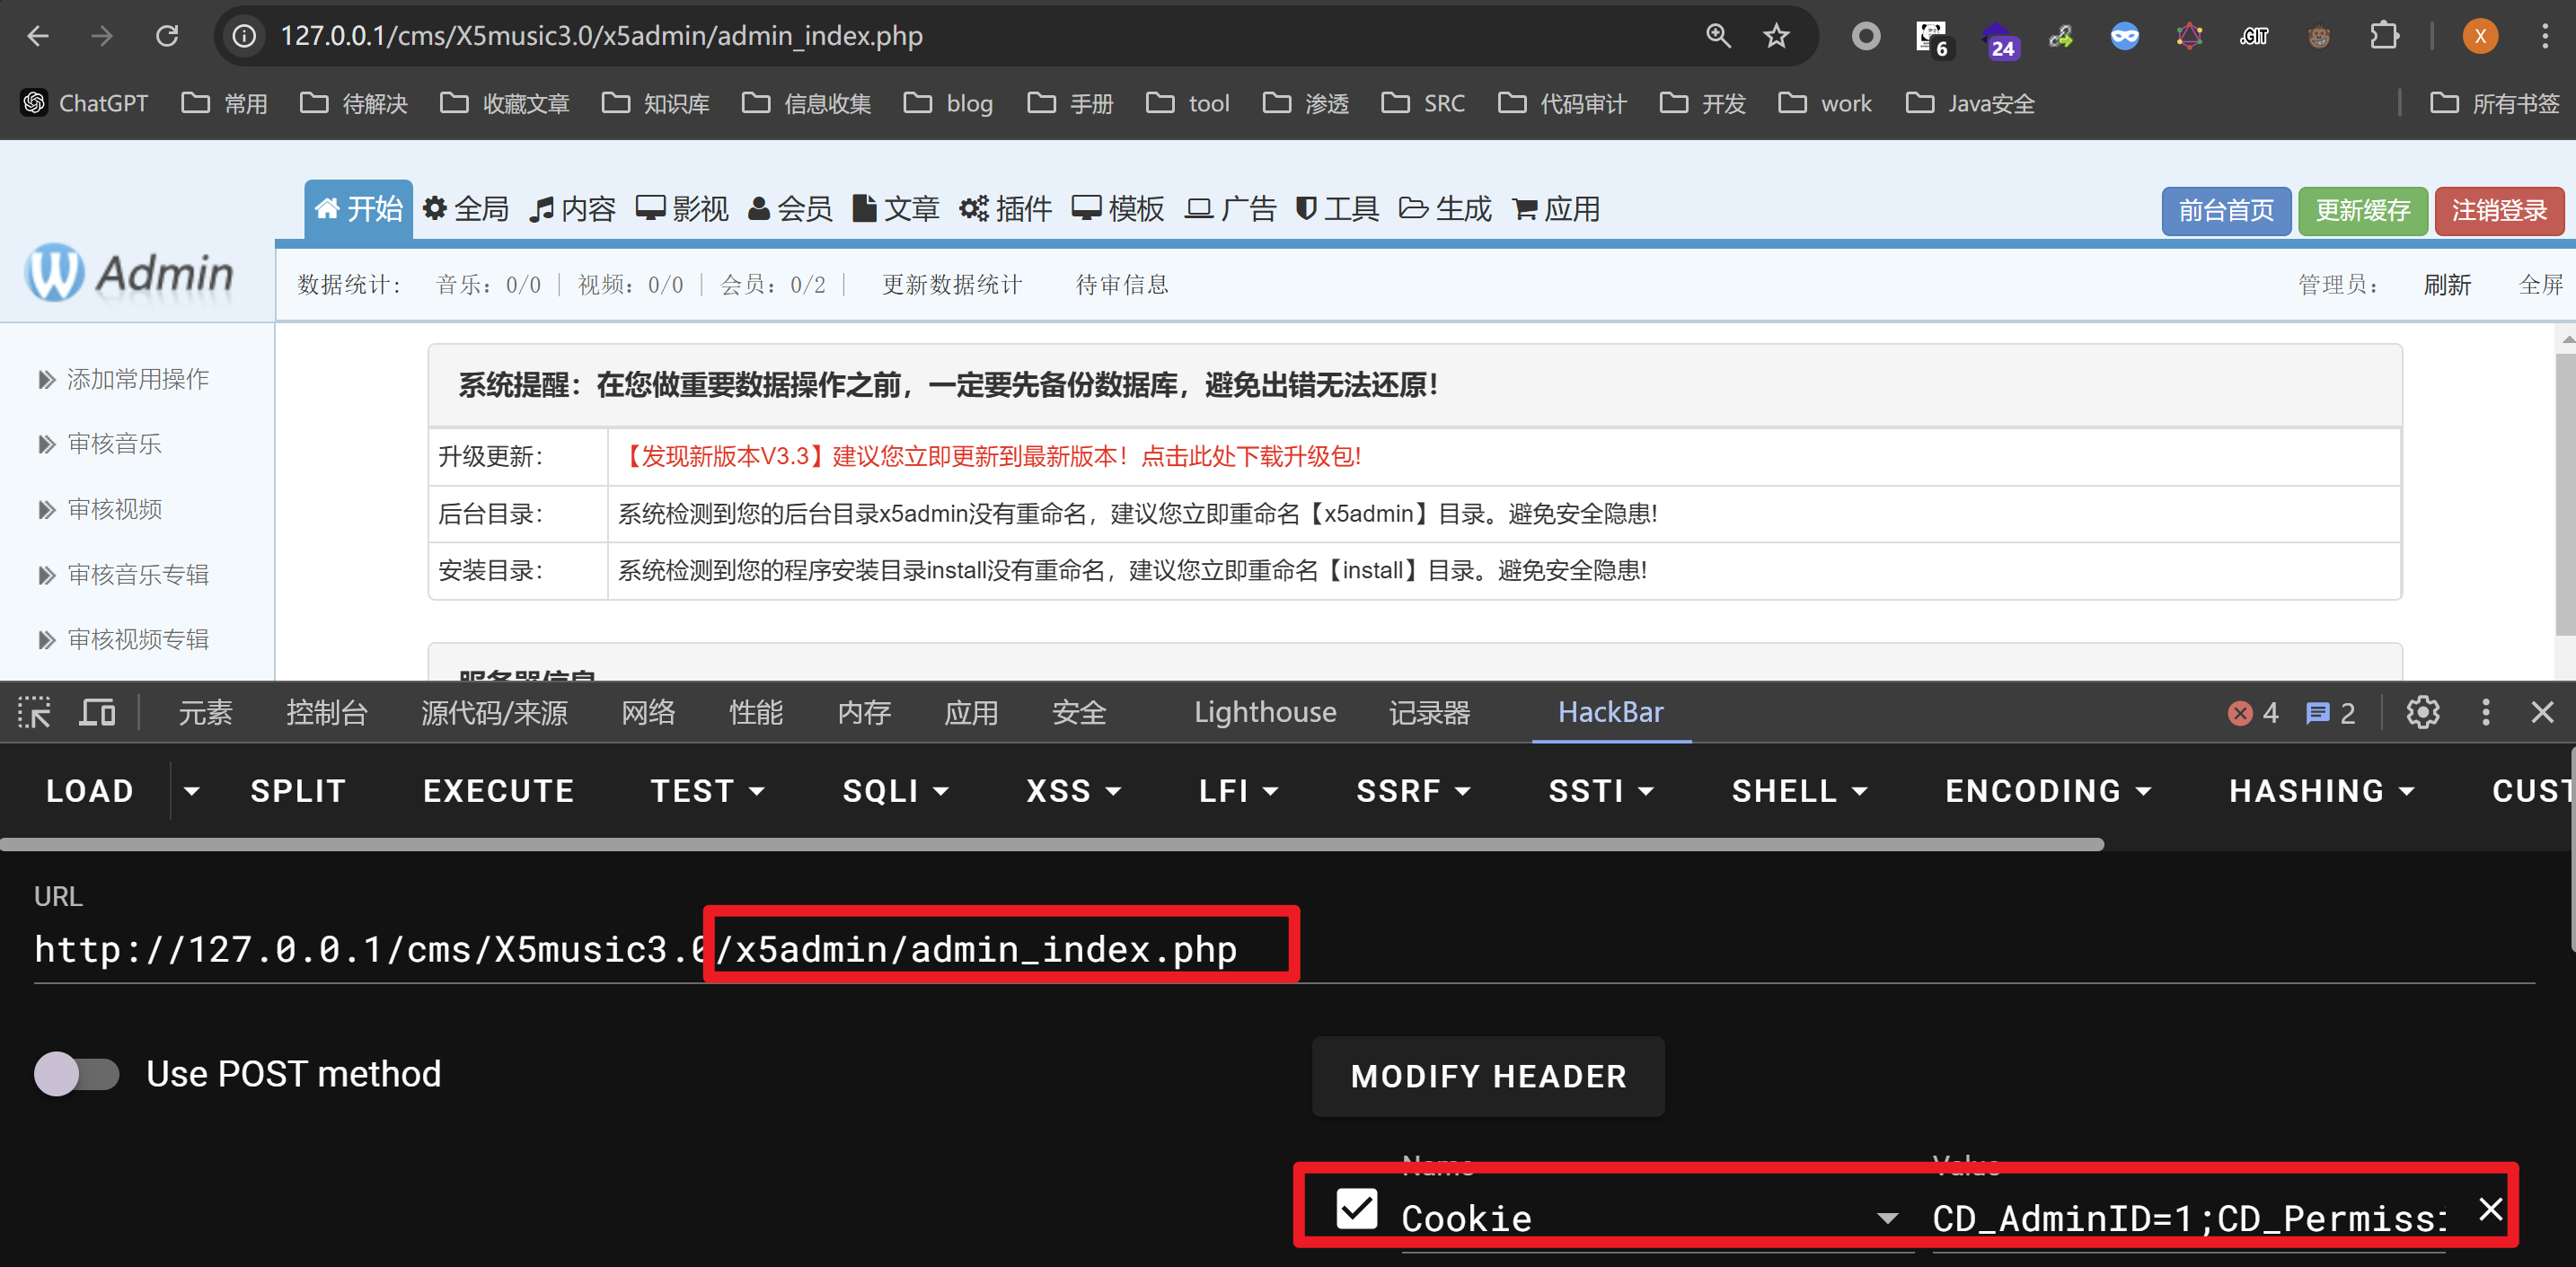Click the red V3.3 upgrade download link
Viewport: 2576px width, 1267px height.
point(989,457)
